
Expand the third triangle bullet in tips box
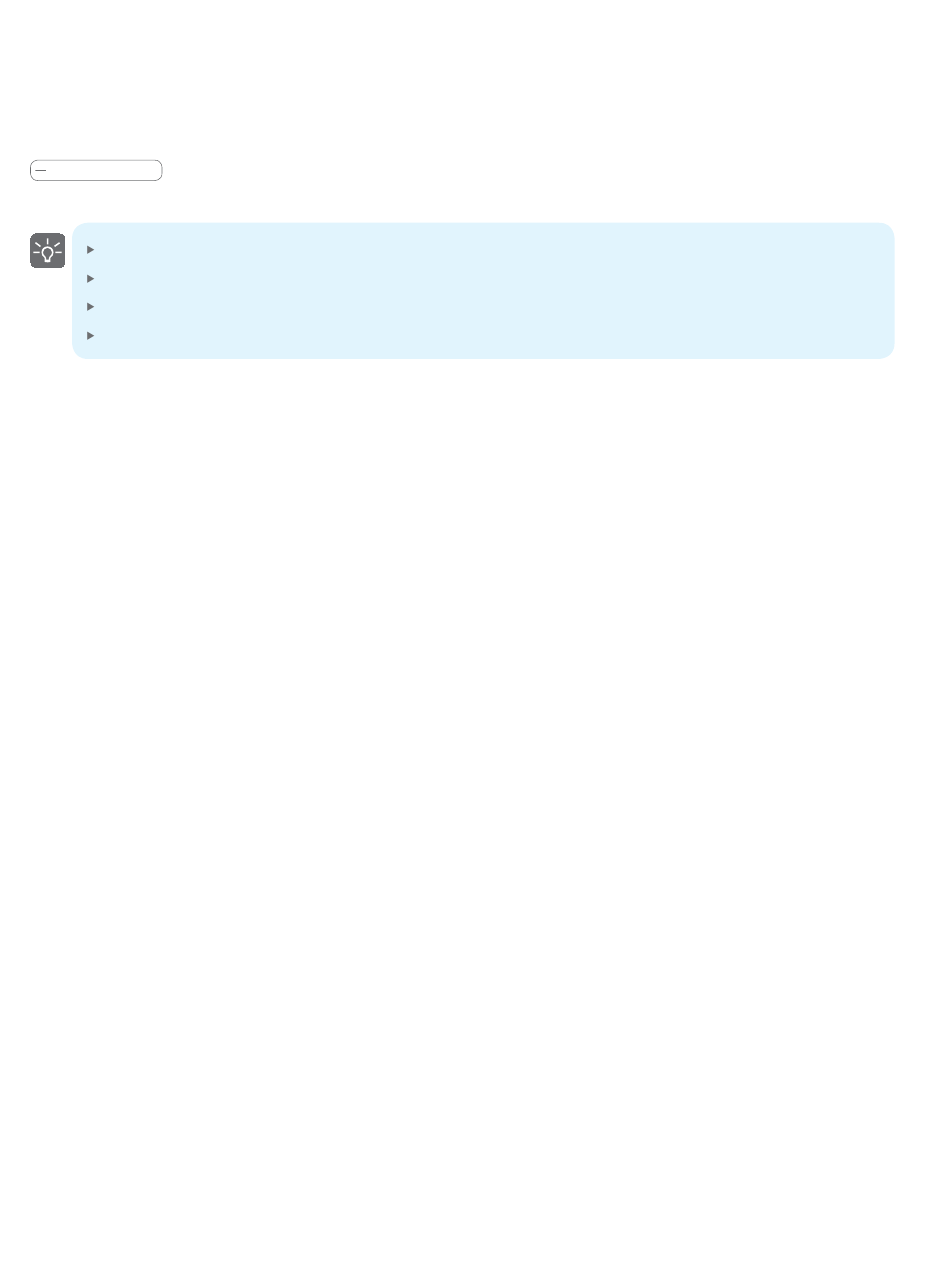(x=90, y=306)
